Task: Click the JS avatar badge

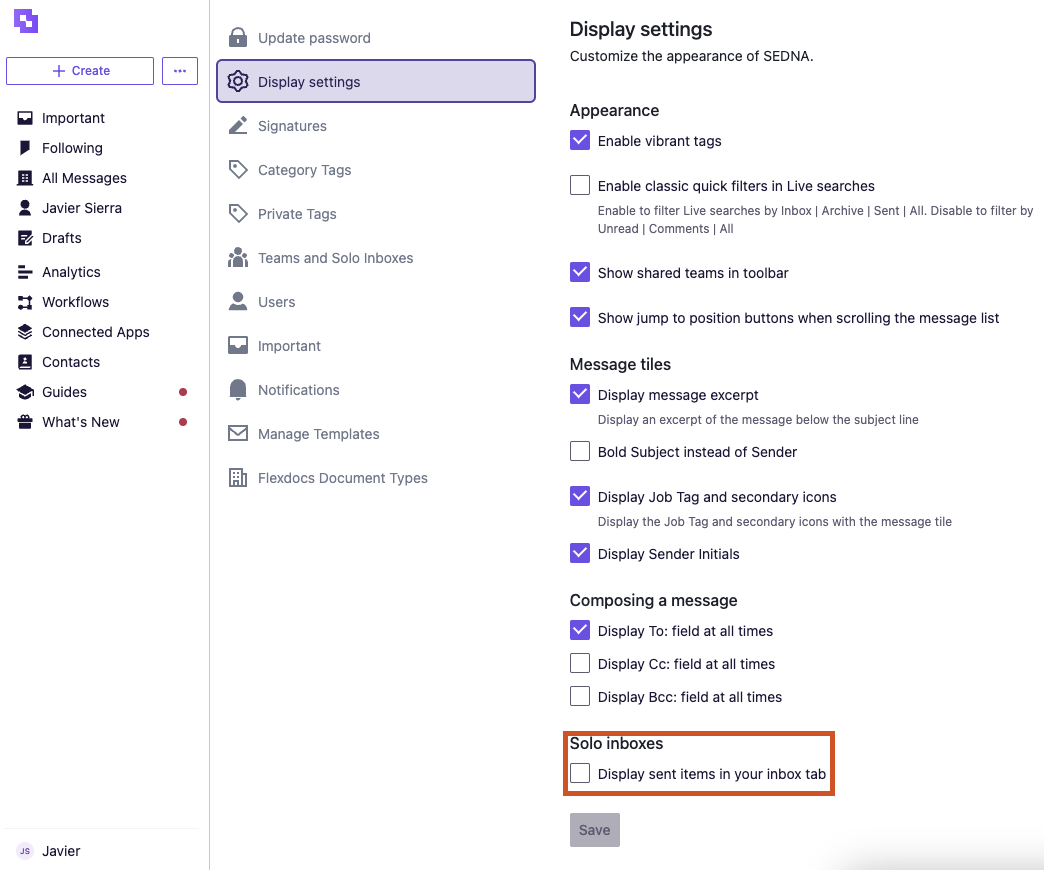Action: click(x=25, y=851)
